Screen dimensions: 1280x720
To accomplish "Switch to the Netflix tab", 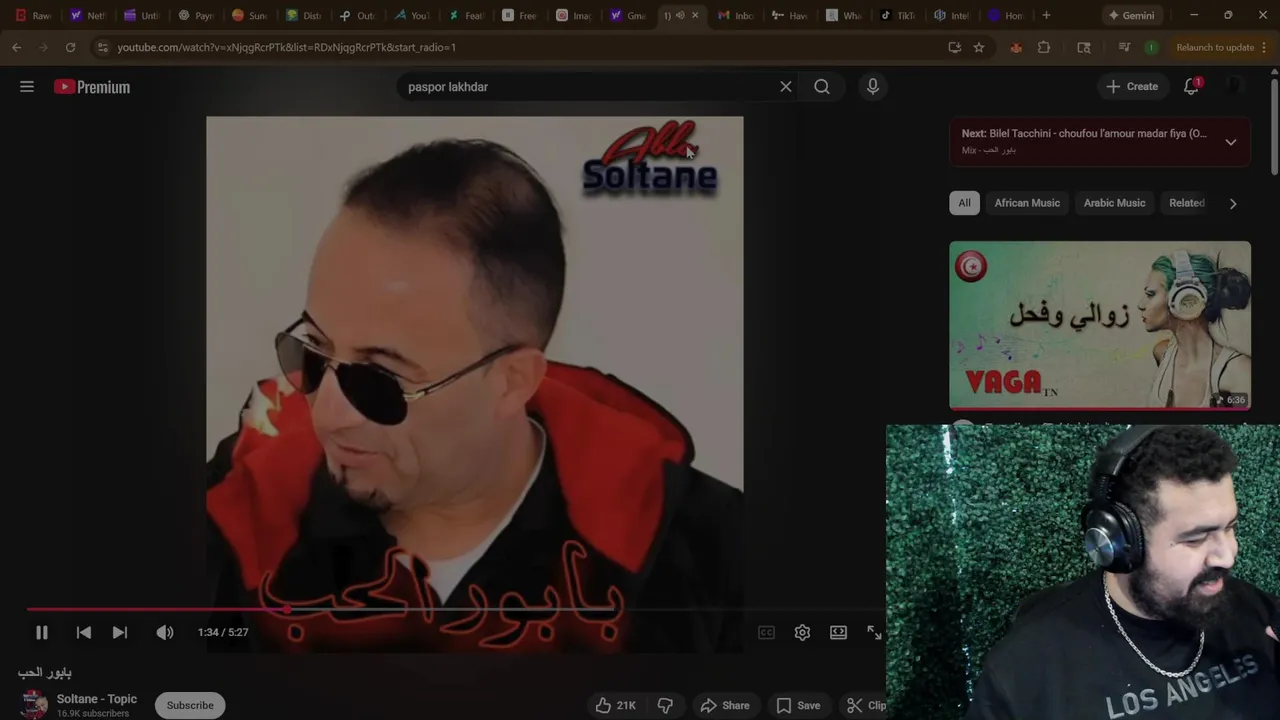I will 87,15.
